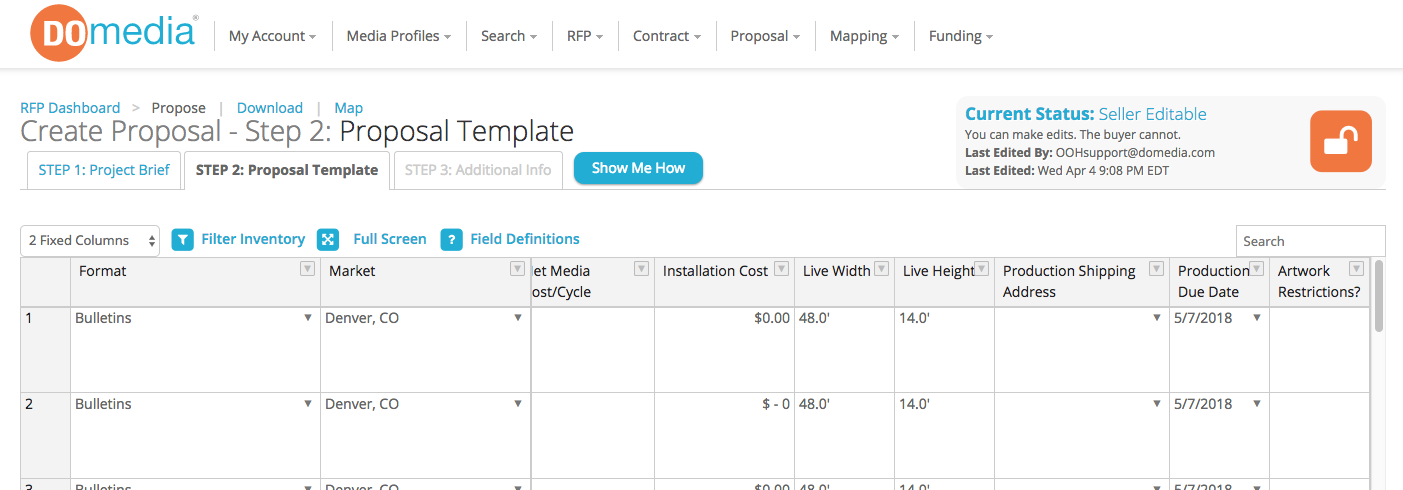This screenshot has height=490, width=1403.
Task: Open the Production Shipping Address column filter
Action: point(1156,268)
